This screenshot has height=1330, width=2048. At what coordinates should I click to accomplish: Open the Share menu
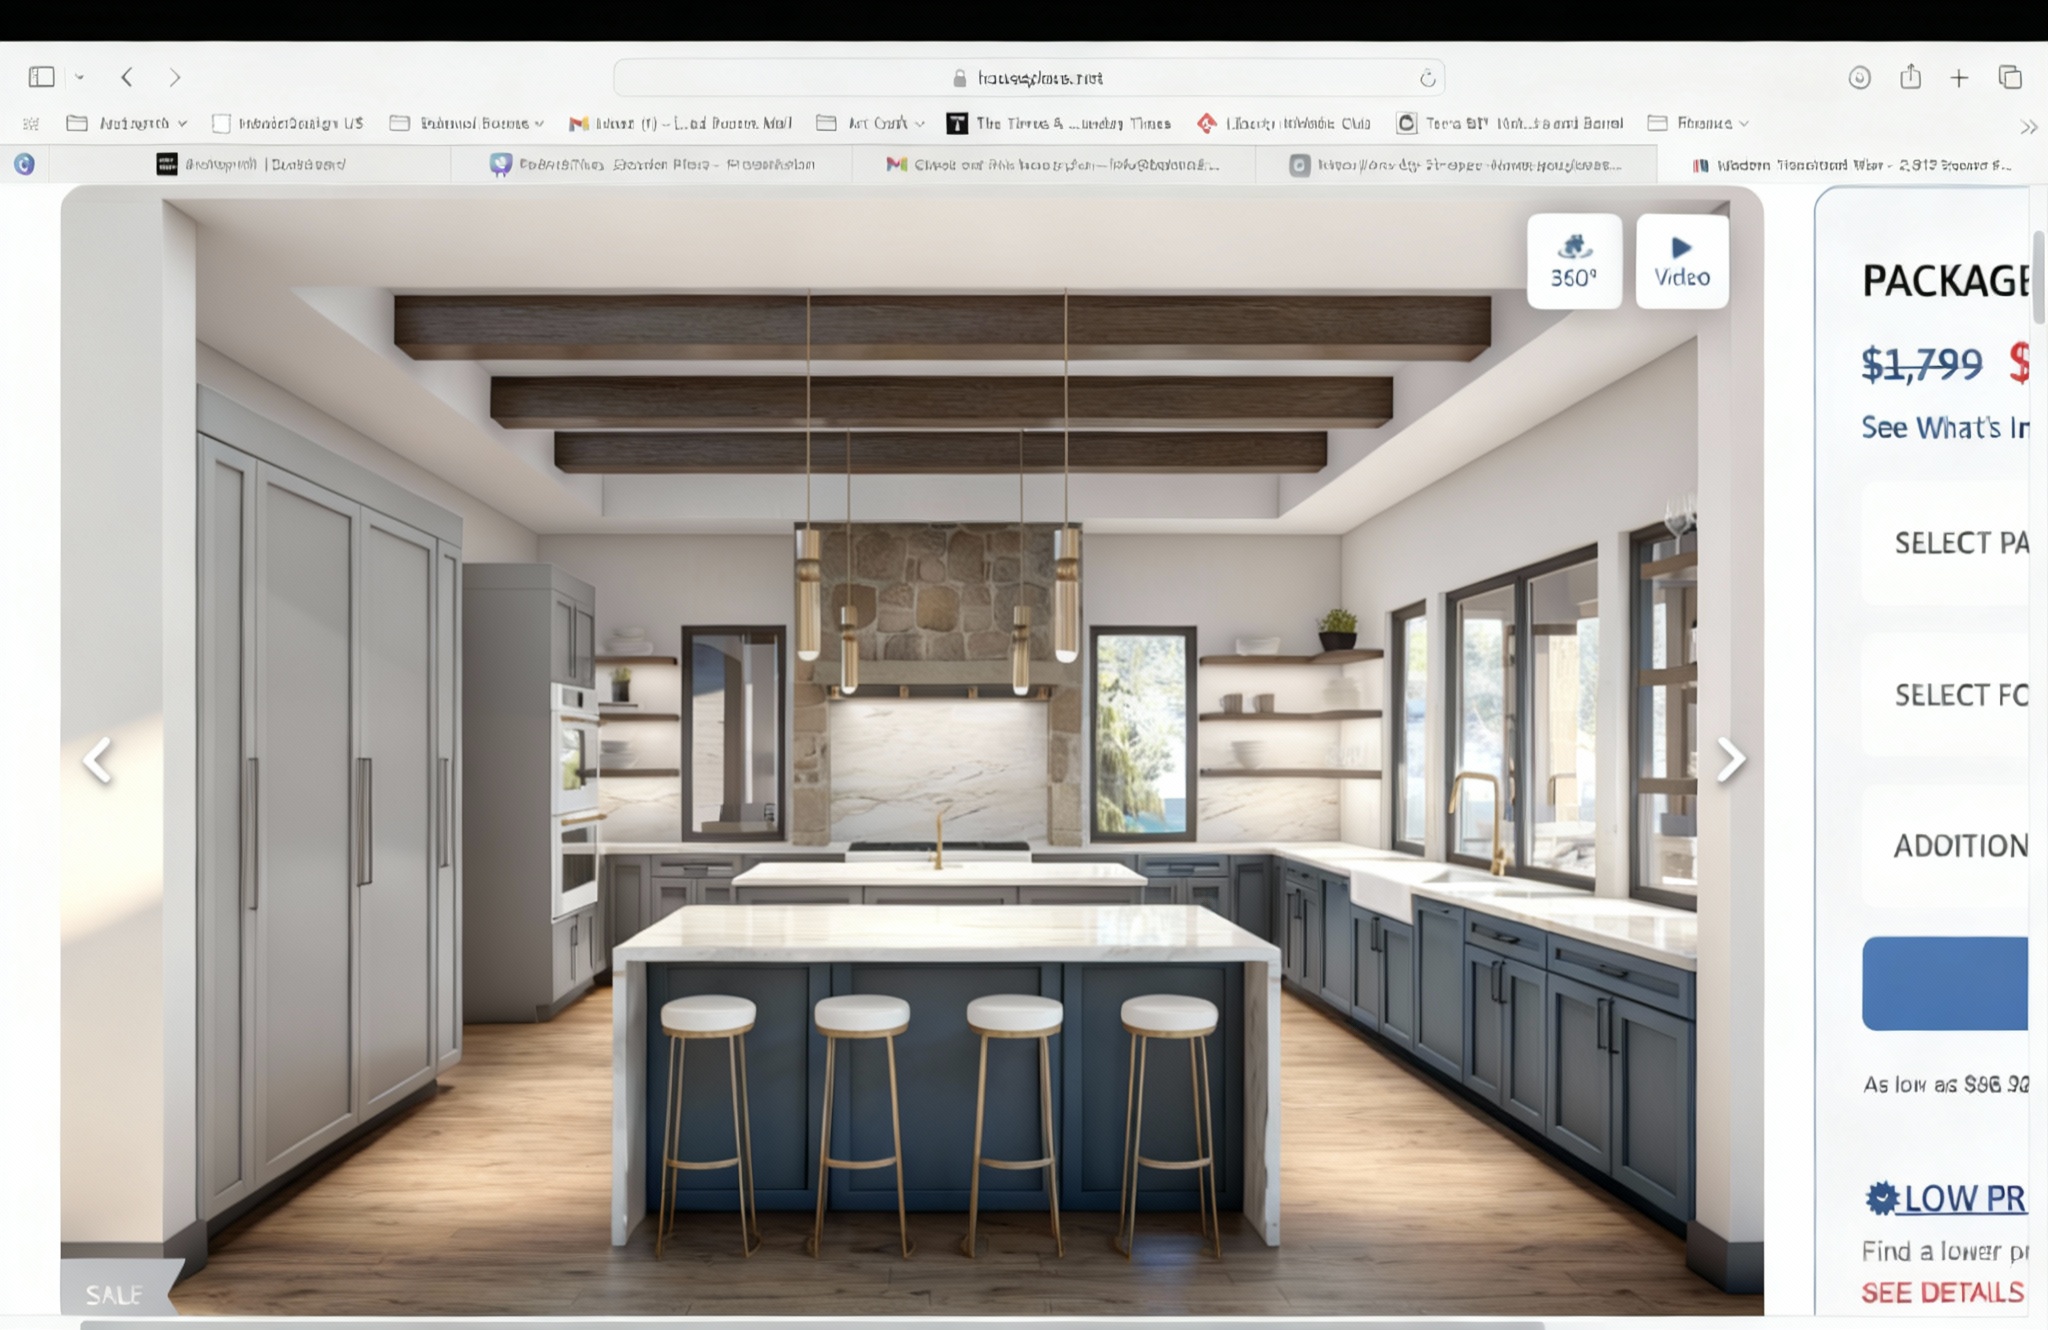coord(1910,77)
